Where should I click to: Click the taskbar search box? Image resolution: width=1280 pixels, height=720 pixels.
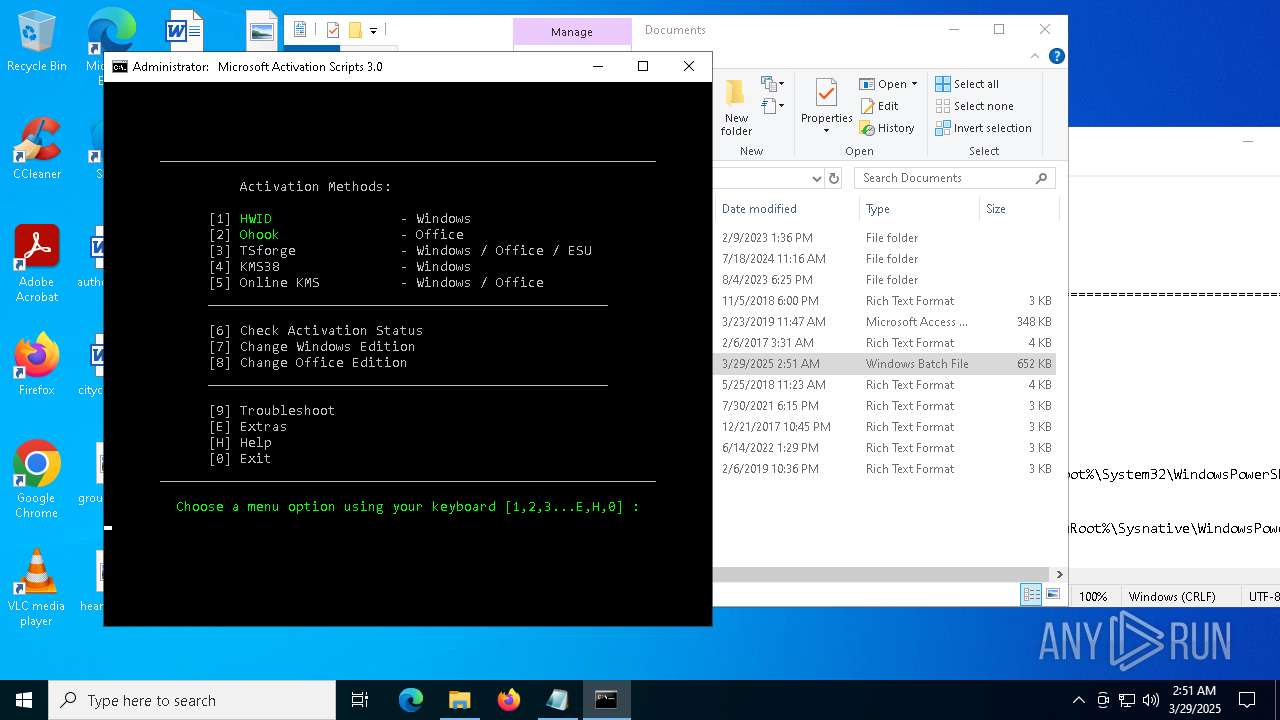(x=192, y=700)
